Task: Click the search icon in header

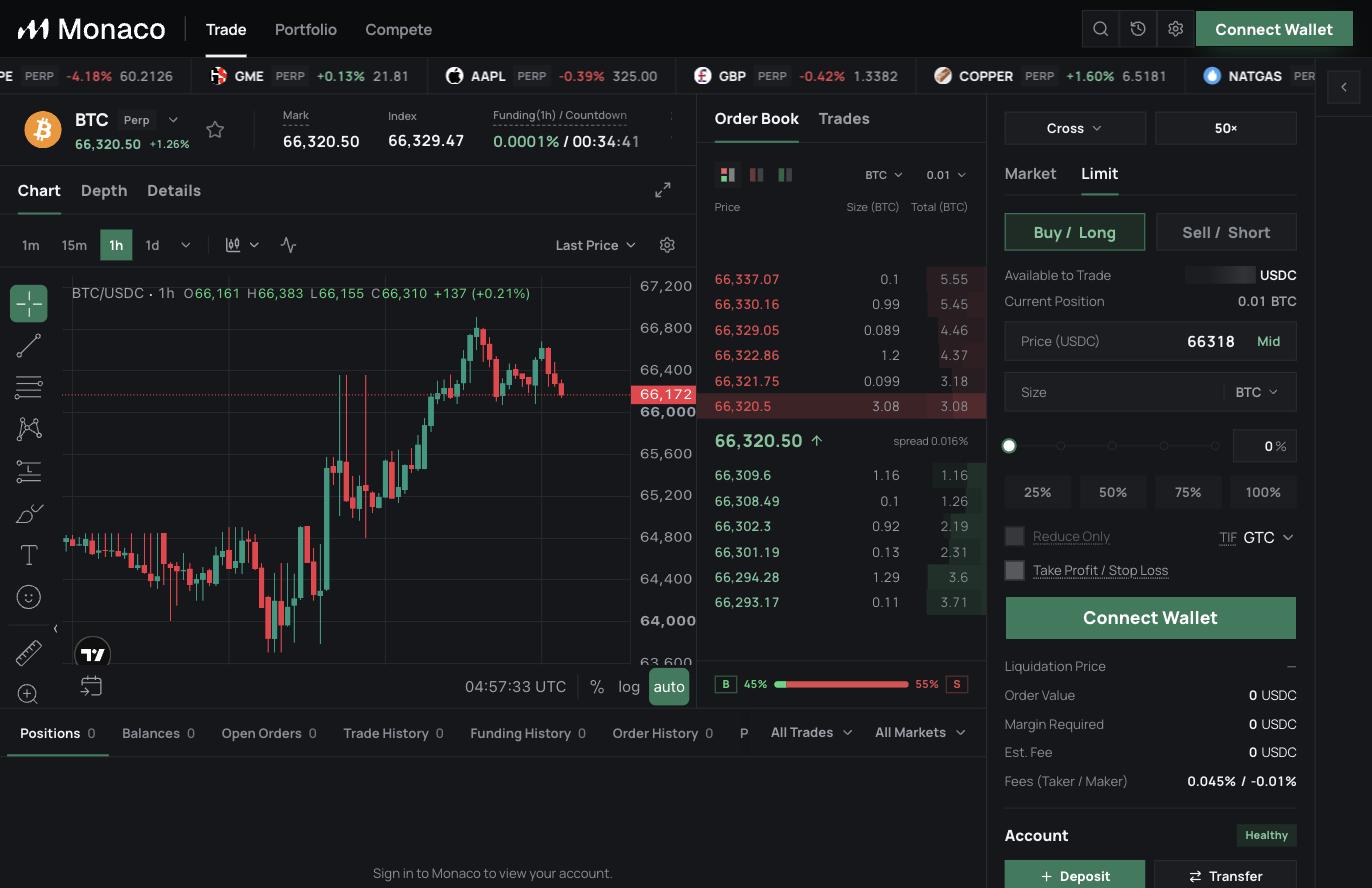Action: tap(1101, 29)
